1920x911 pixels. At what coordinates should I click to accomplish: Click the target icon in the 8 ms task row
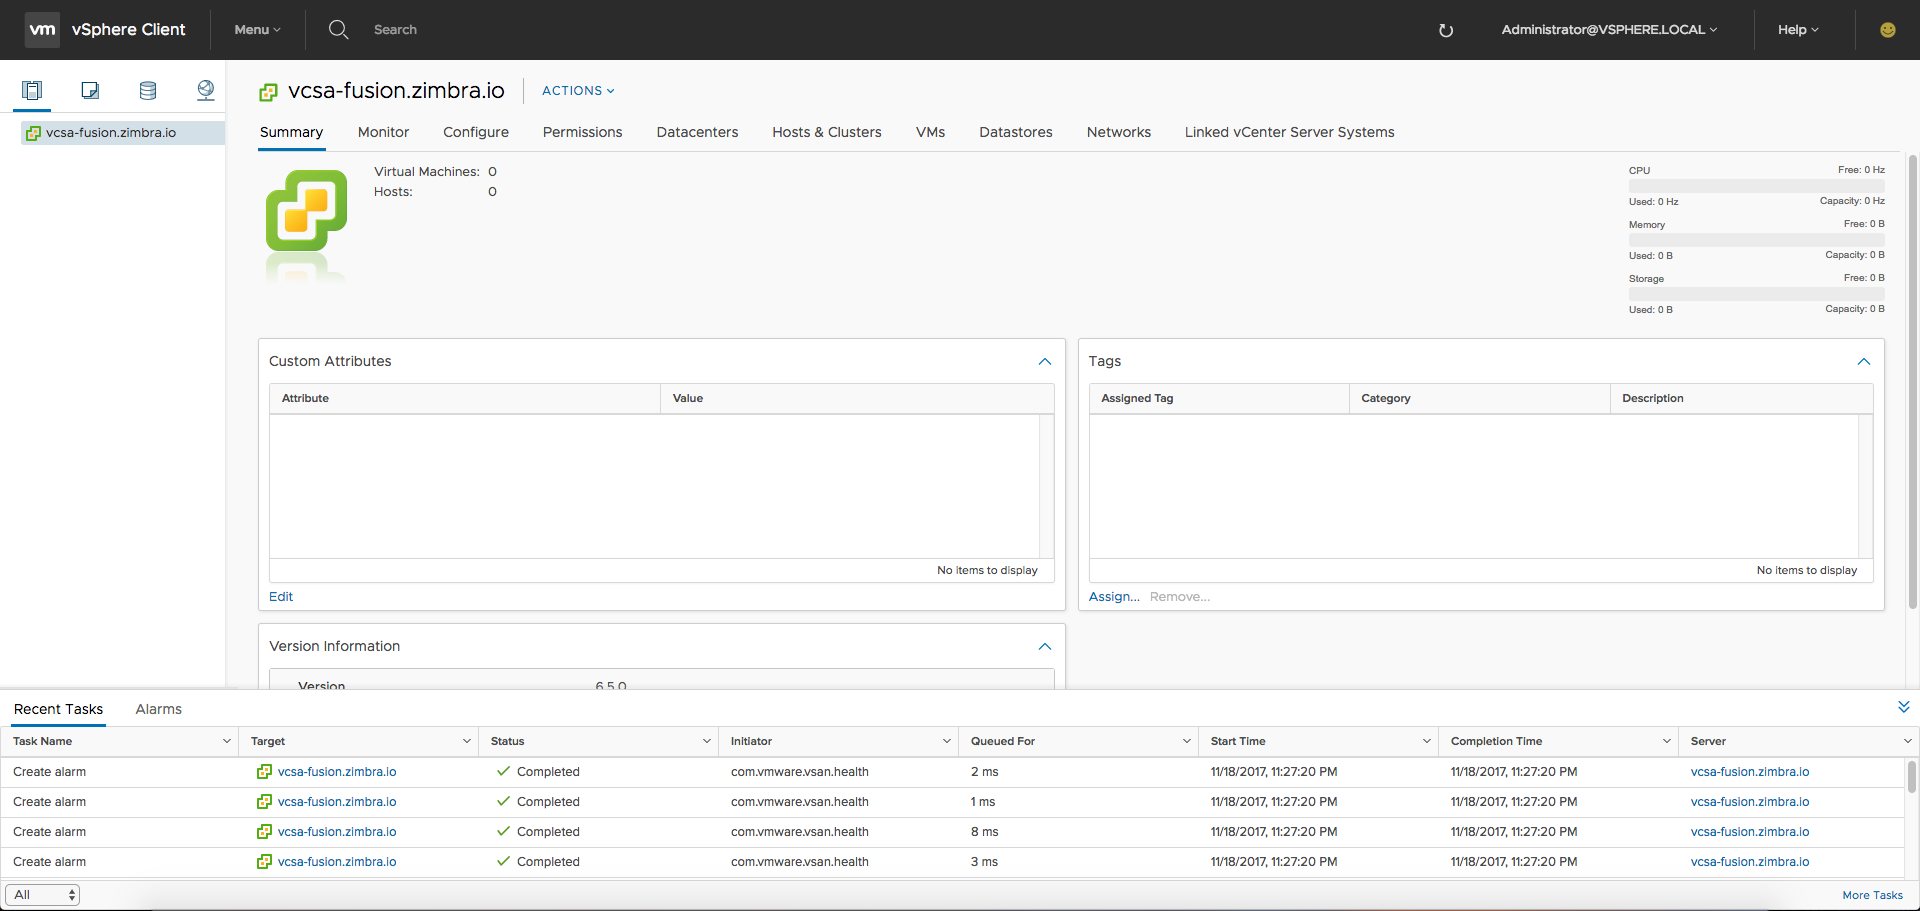point(264,832)
